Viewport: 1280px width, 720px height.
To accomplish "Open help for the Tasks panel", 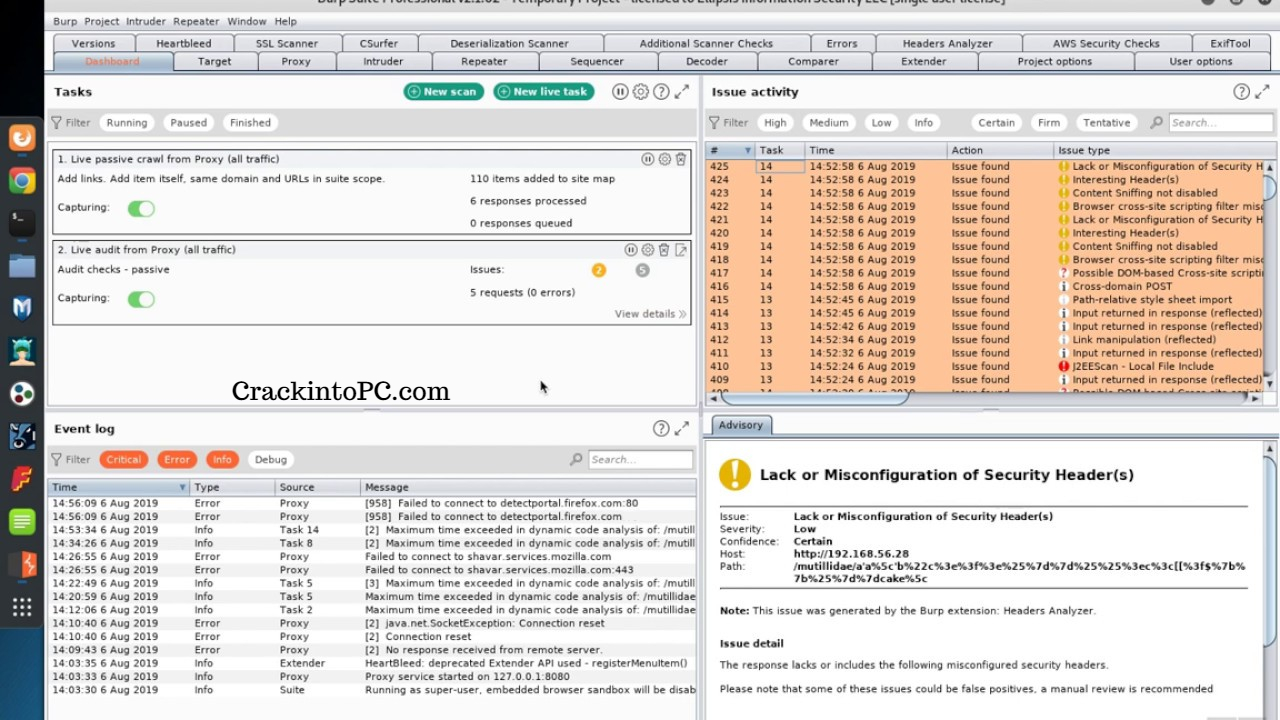I will tap(661, 92).
